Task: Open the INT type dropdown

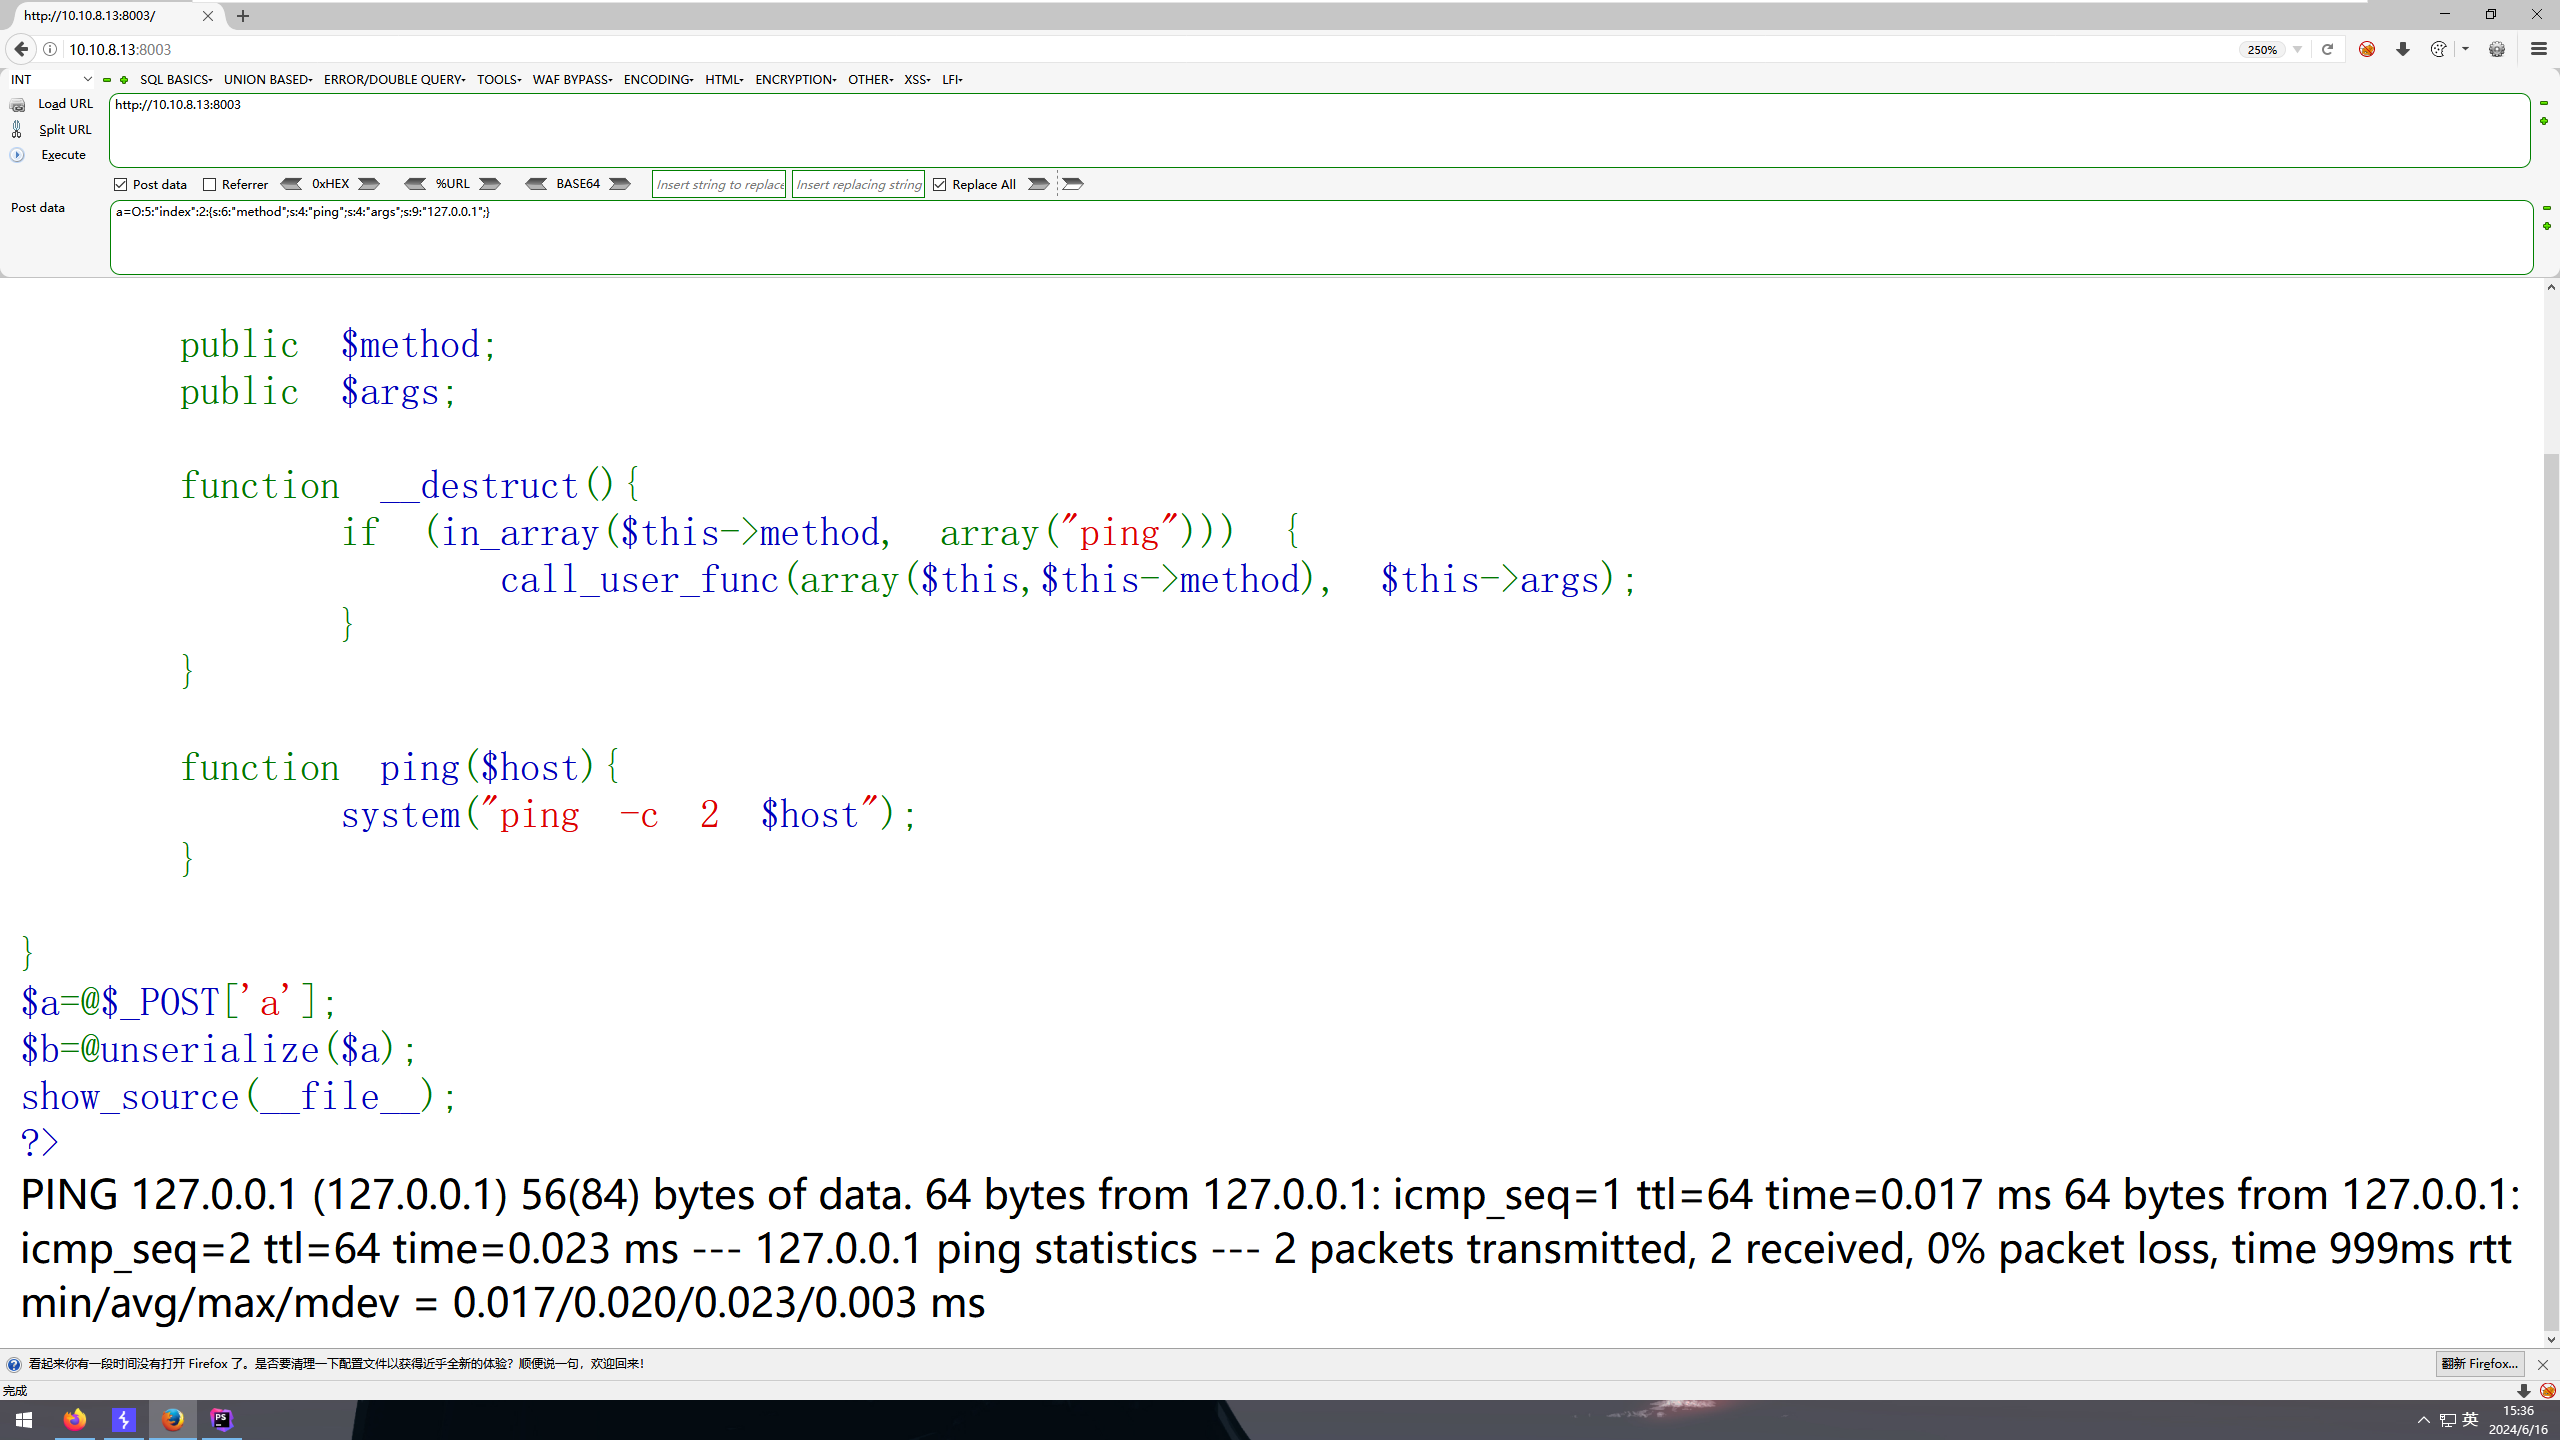Action: tap(51, 80)
